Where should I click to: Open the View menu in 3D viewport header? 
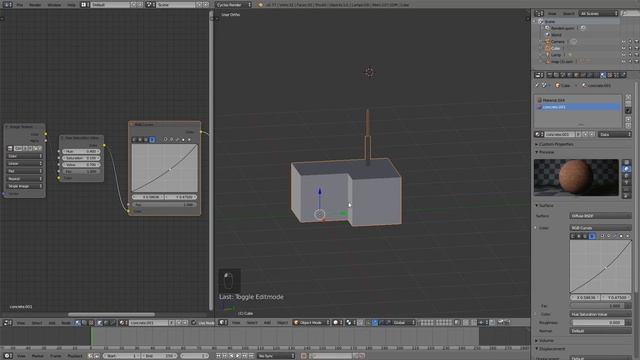point(236,322)
